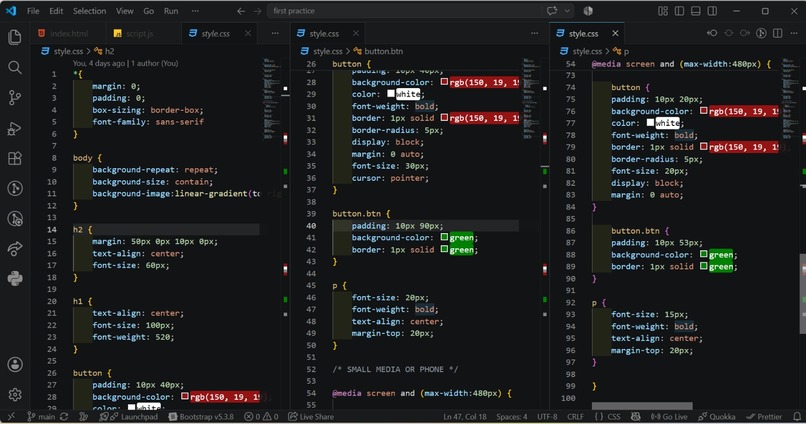Open the button.btn breadcrumb symbol dropdown

pos(378,51)
